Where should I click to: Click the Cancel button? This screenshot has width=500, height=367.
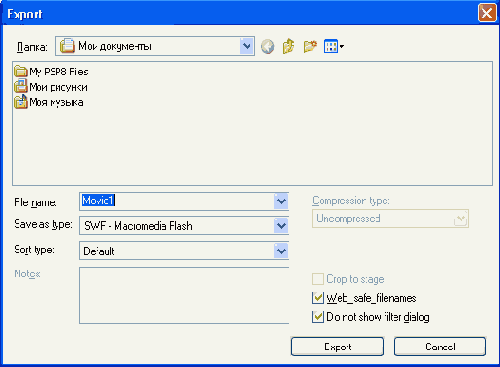pyautogui.click(x=440, y=347)
